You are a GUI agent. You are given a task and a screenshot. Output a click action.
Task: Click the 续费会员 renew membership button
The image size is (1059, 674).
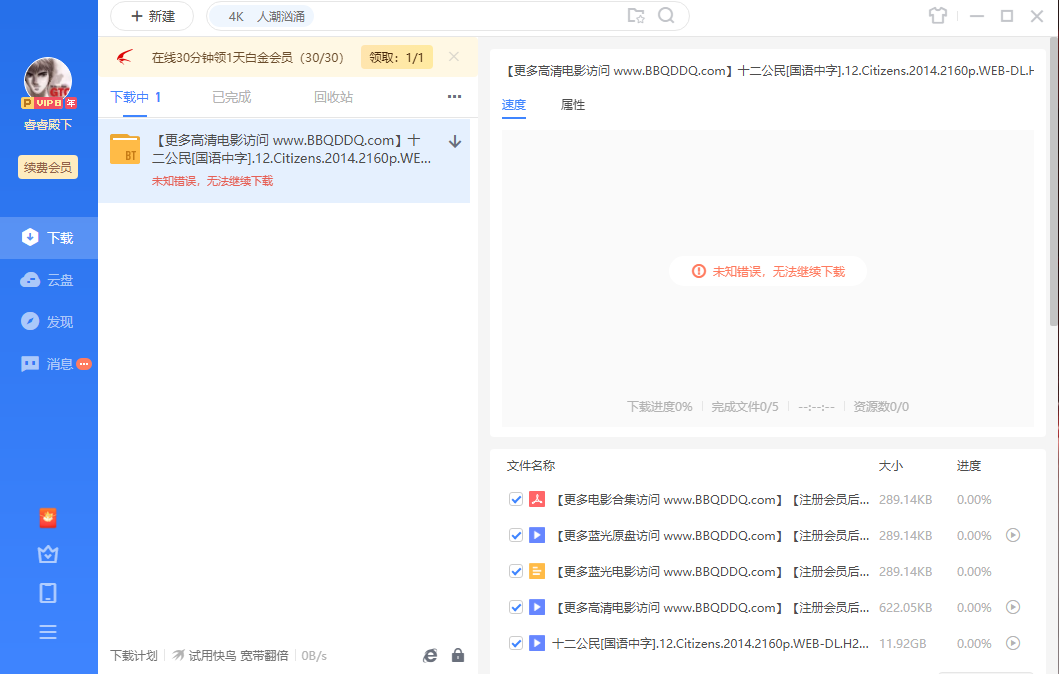click(x=47, y=167)
